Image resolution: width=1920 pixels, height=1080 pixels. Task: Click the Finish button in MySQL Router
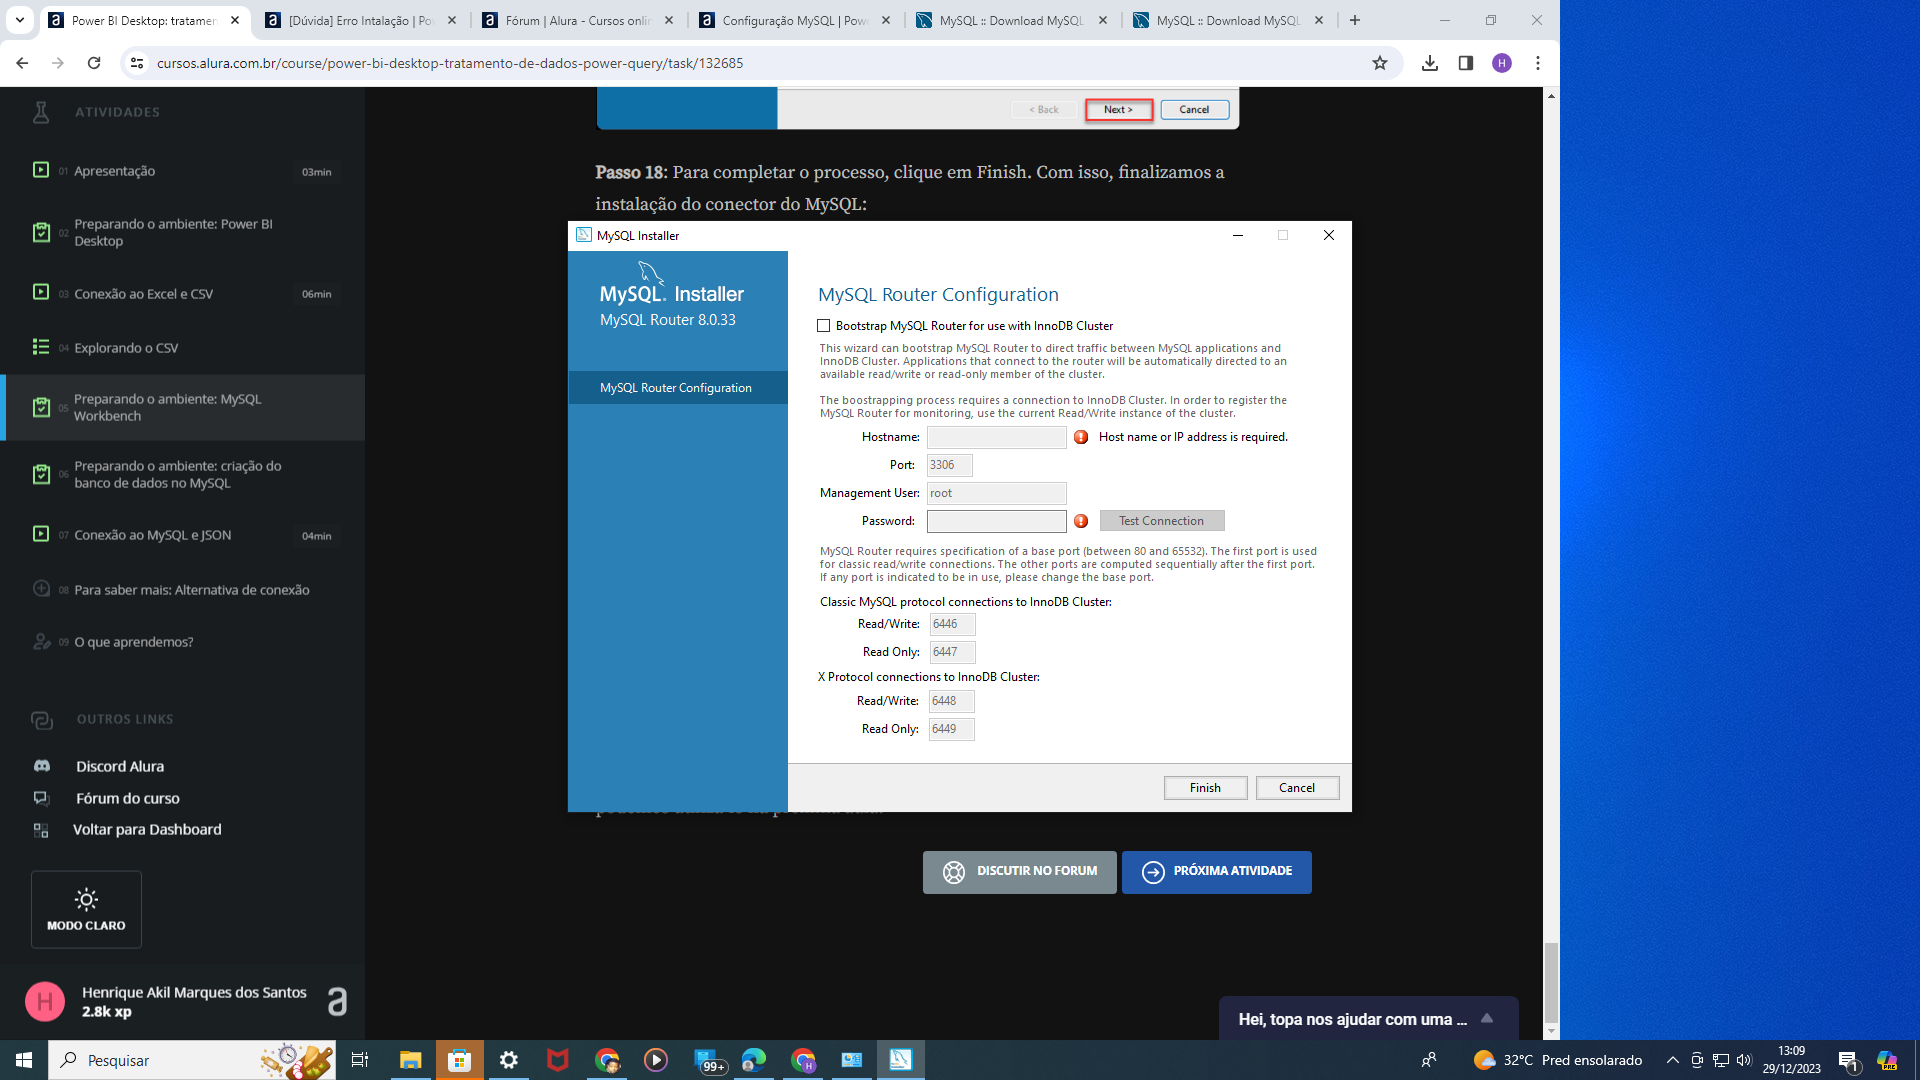(x=1204, y=787)
